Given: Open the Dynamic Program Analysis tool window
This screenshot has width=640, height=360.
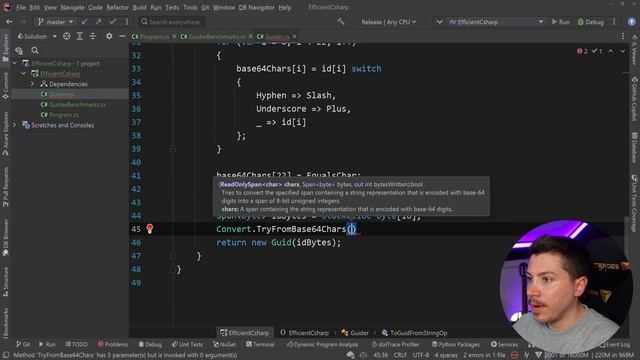Looking at the screenshot, I should tap(322, 344).
